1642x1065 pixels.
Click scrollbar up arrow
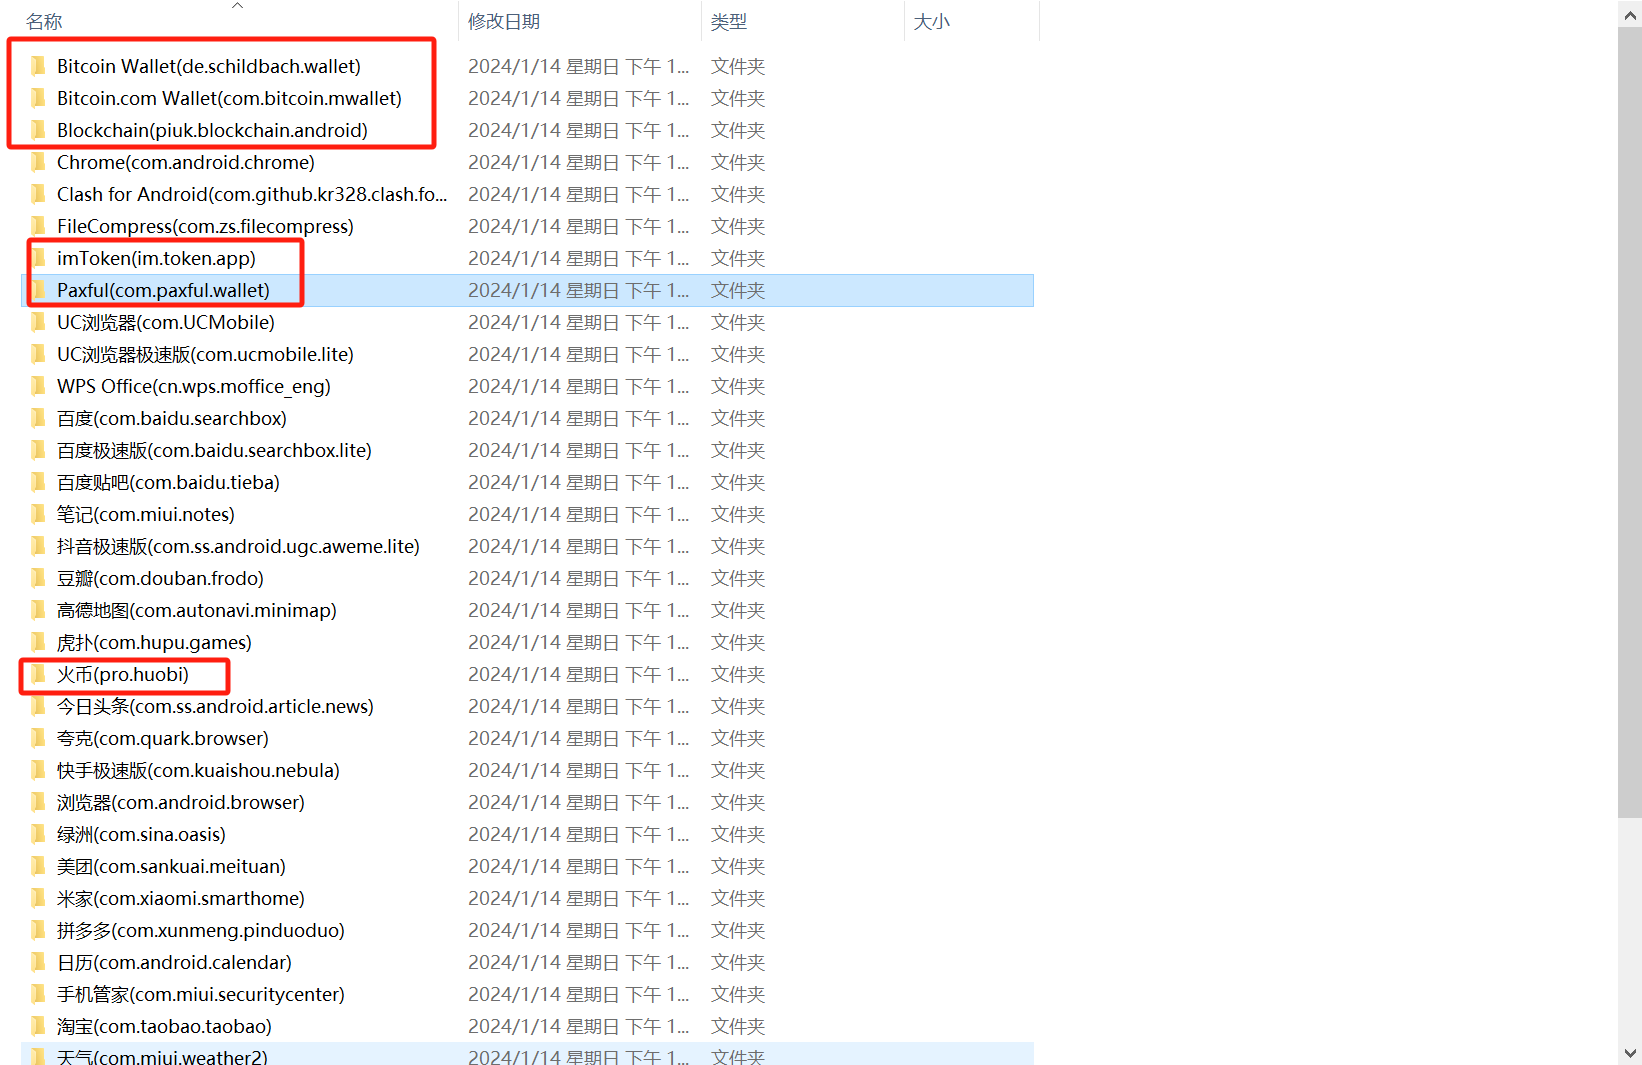[1630, 12]
